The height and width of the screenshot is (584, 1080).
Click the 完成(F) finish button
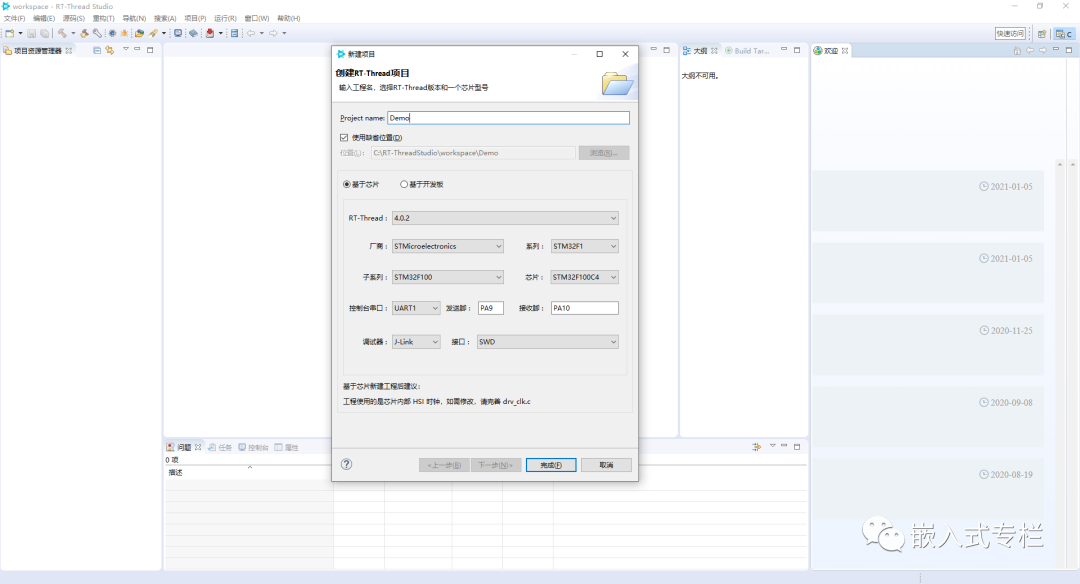point(551,465)
